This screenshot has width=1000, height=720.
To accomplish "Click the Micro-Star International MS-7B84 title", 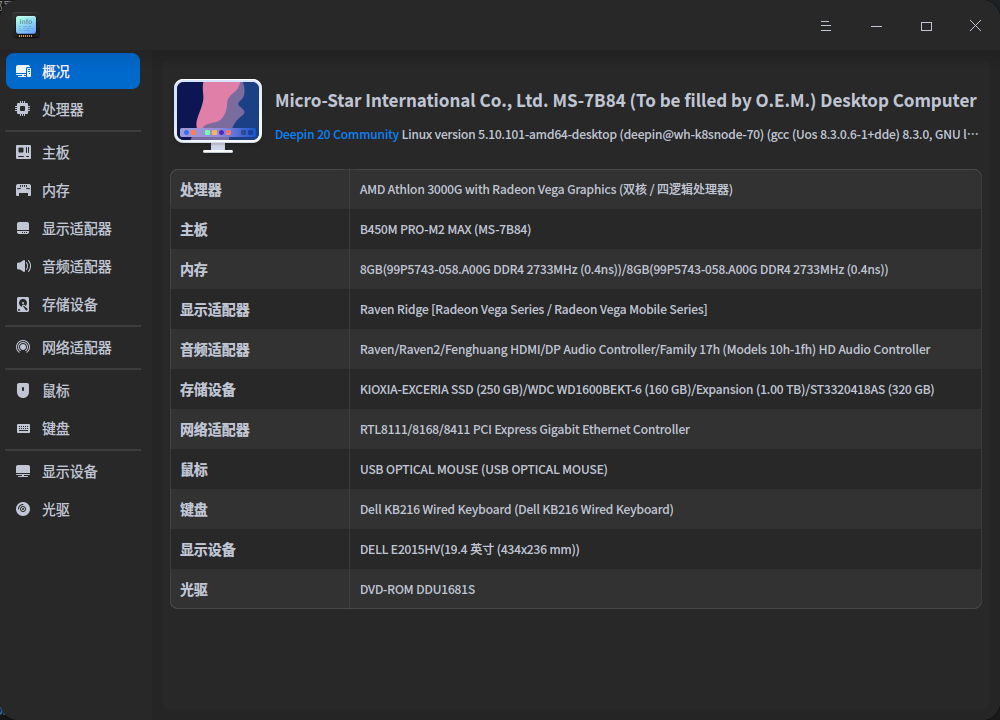I will point(626,101).
